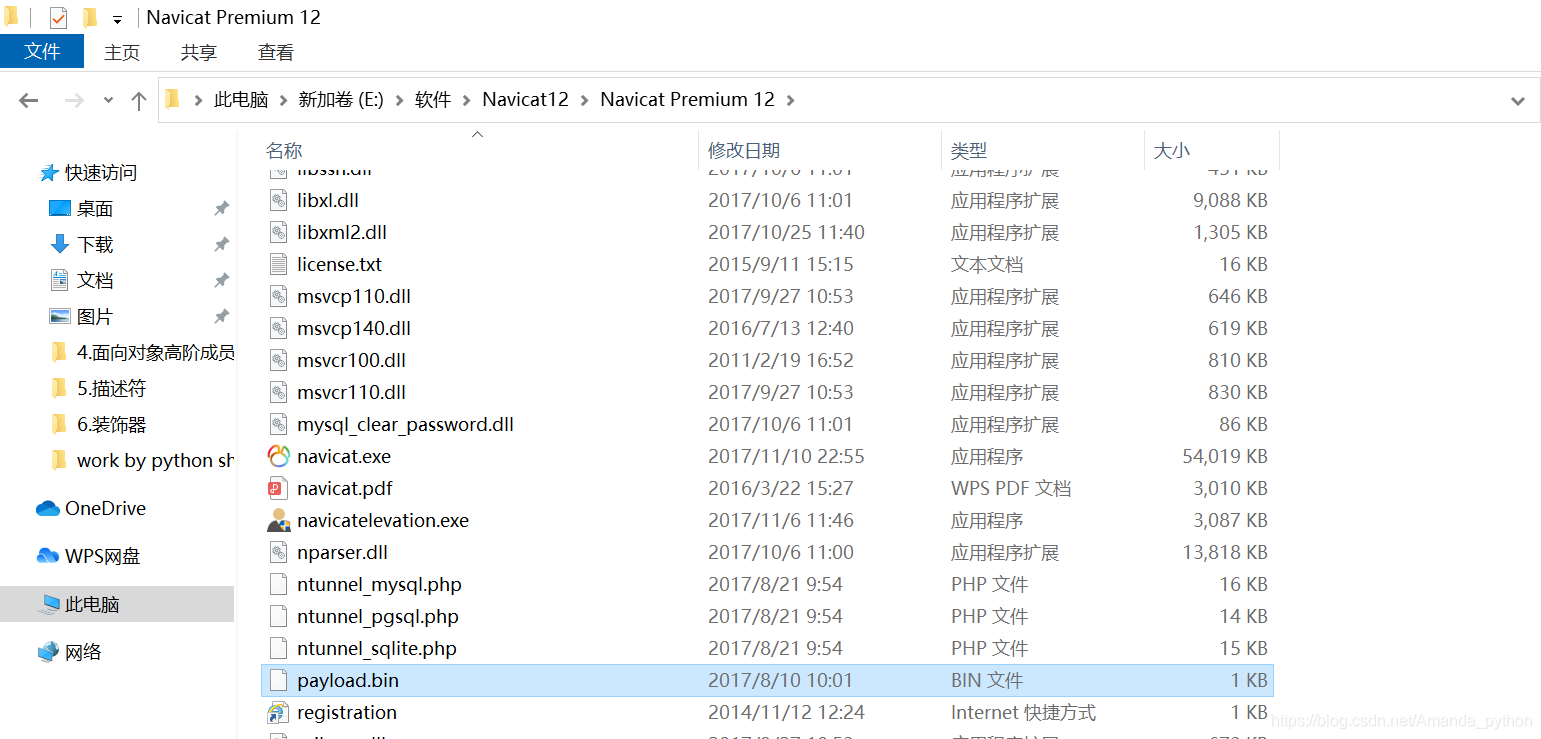Click the mysql_clear_password.dll file icon

click(278, 424)
